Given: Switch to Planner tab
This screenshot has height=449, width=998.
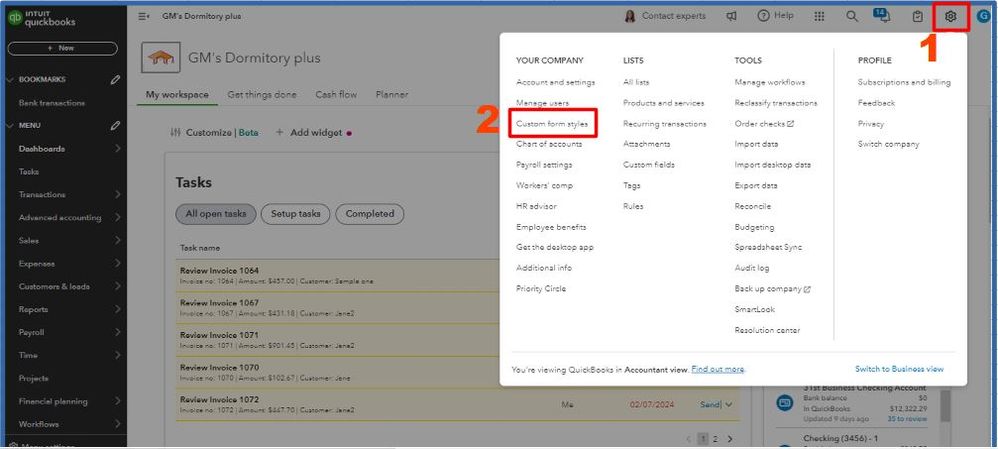Looking at the screenshot, I should pos(391,94).
